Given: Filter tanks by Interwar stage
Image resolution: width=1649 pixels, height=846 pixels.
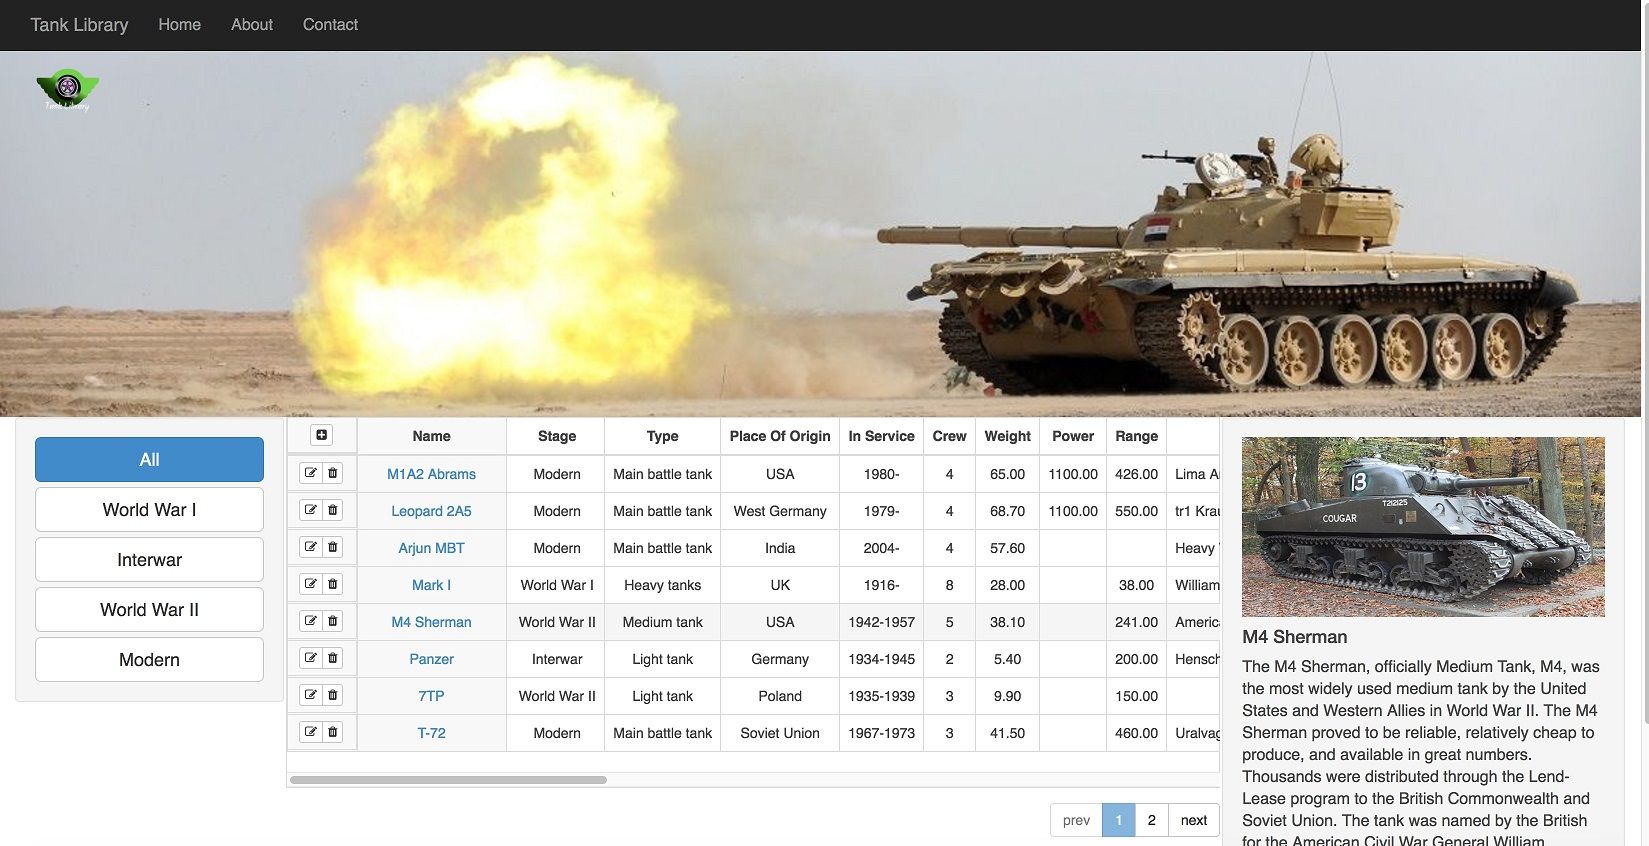Looking at the screenshot, I should (x=149, y=560).
